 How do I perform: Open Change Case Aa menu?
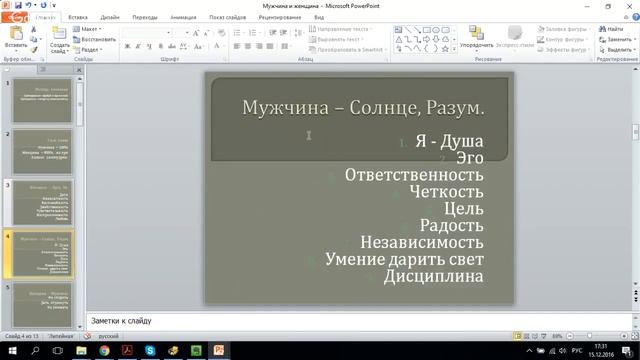tap(198, 47)
